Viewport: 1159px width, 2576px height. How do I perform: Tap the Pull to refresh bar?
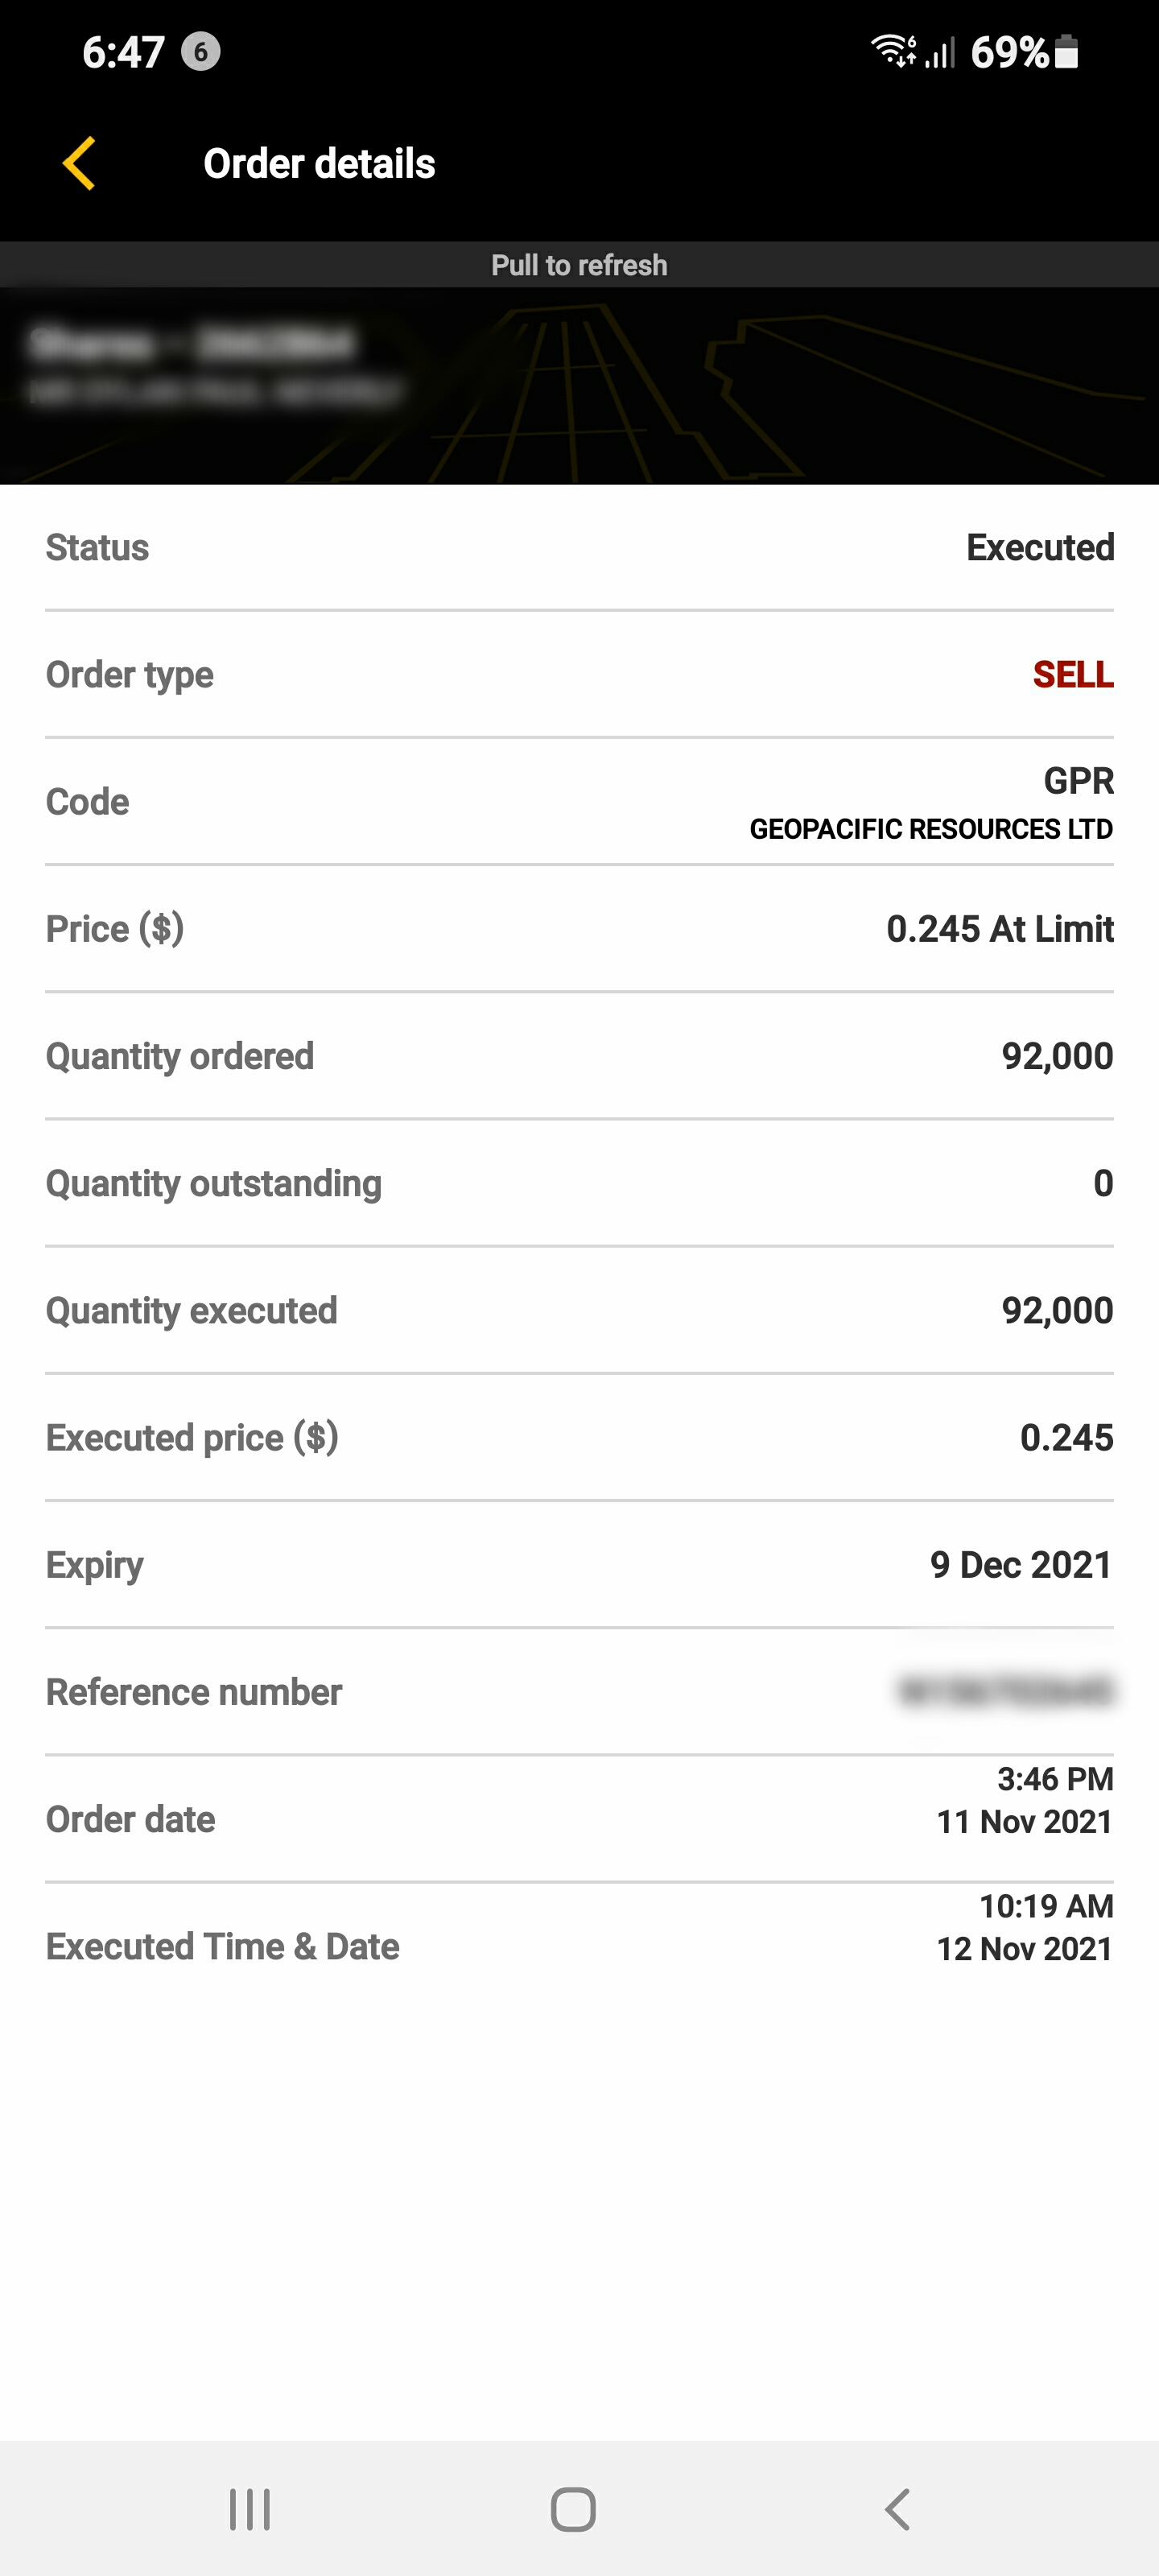579,265
